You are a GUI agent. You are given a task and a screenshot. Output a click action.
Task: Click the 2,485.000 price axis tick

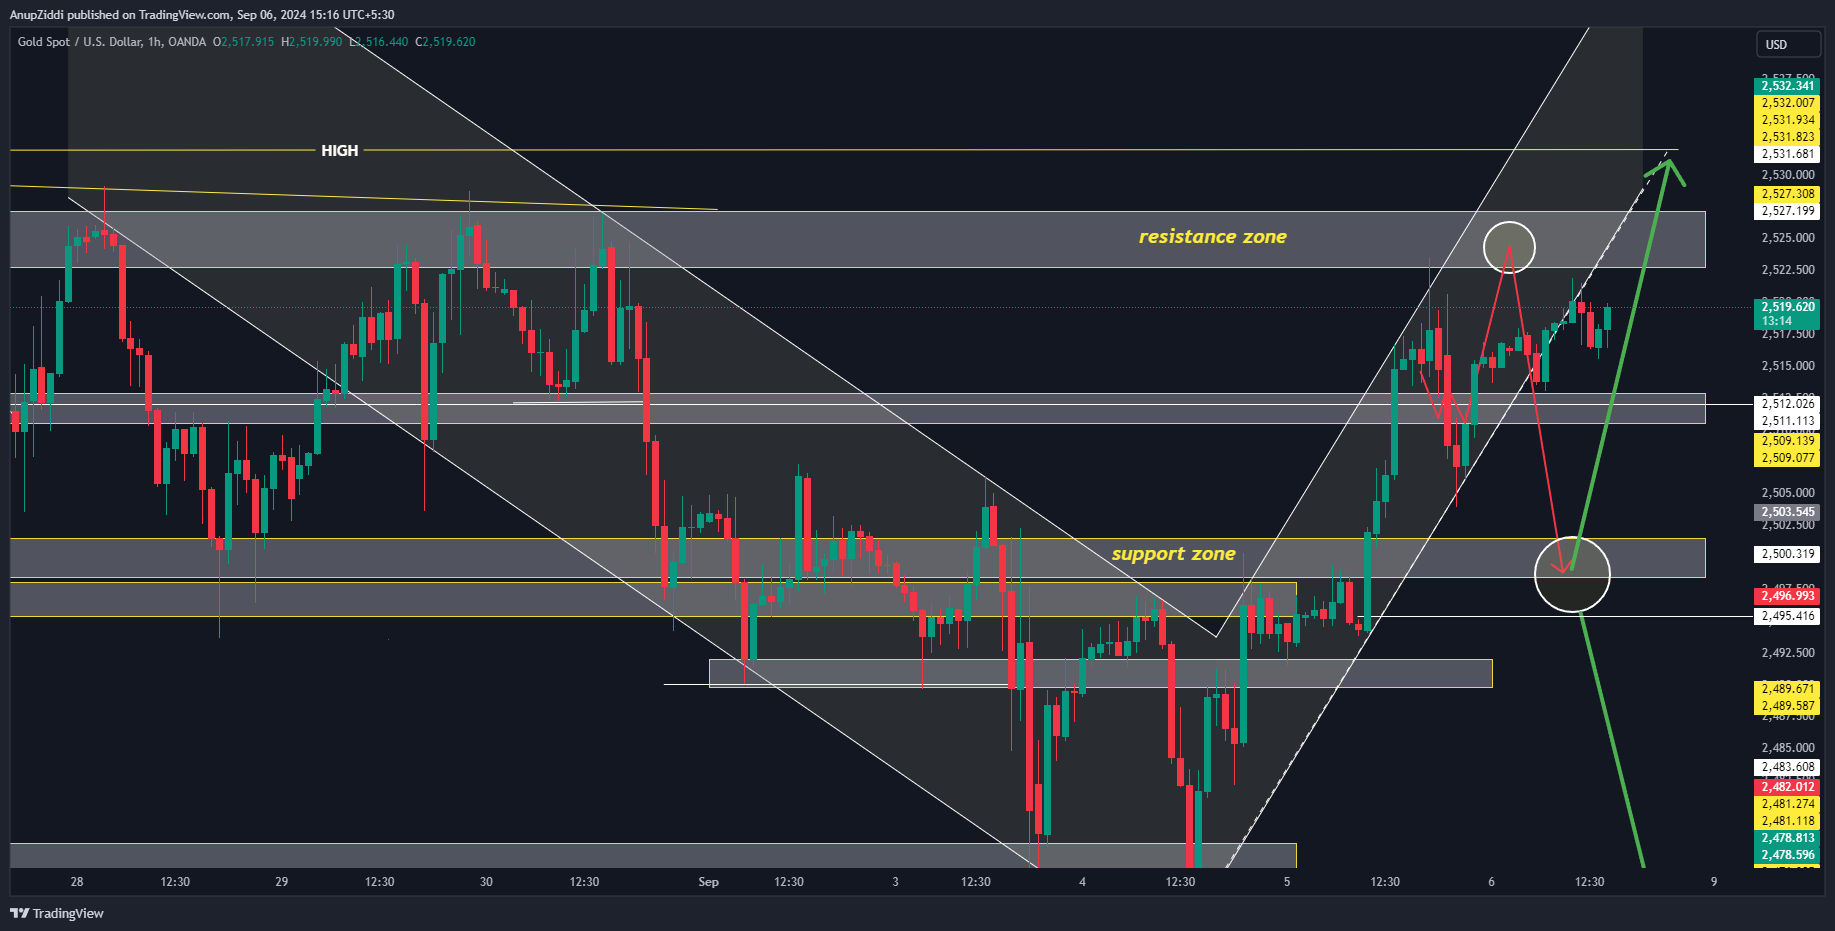point(1787,748)
